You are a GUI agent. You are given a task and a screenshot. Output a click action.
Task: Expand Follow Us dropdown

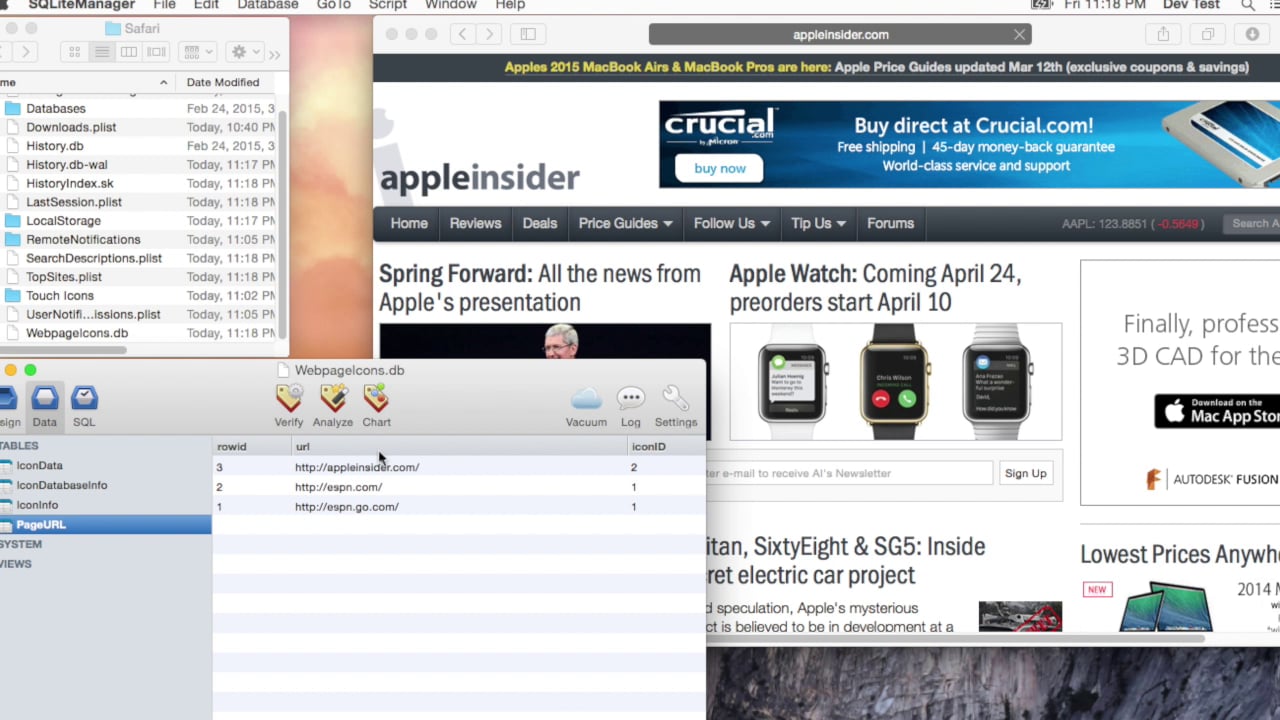(x=731, y=223)
